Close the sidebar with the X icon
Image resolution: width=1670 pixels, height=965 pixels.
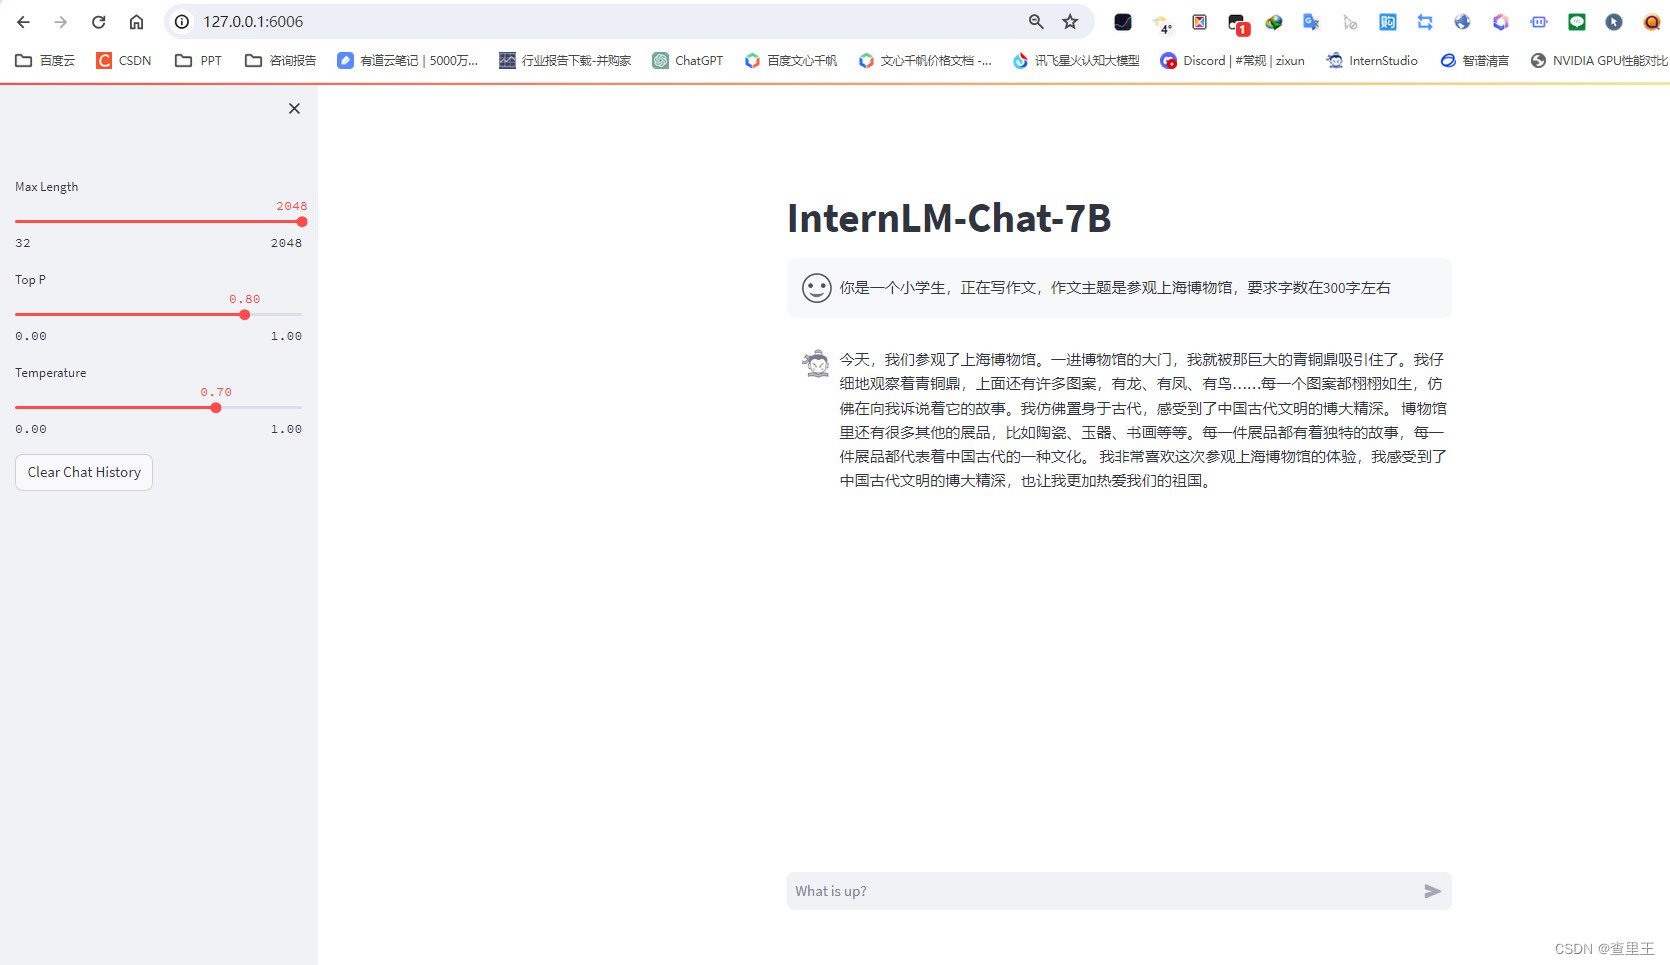click(294, 108)
